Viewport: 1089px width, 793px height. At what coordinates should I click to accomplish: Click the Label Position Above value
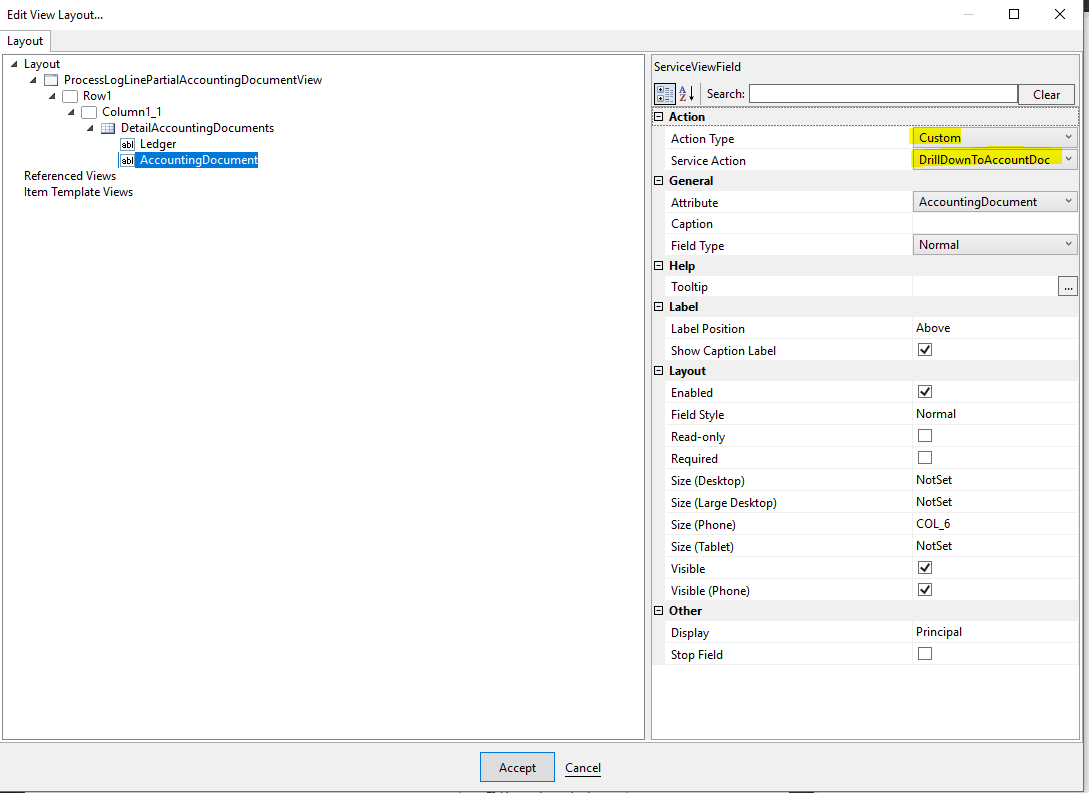tap(933, 328)
